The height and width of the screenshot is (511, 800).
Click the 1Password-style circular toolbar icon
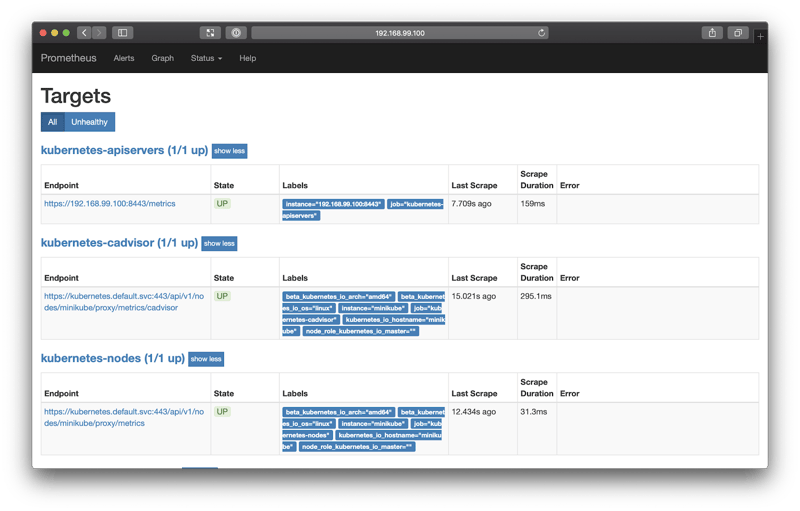coord(236,33)
